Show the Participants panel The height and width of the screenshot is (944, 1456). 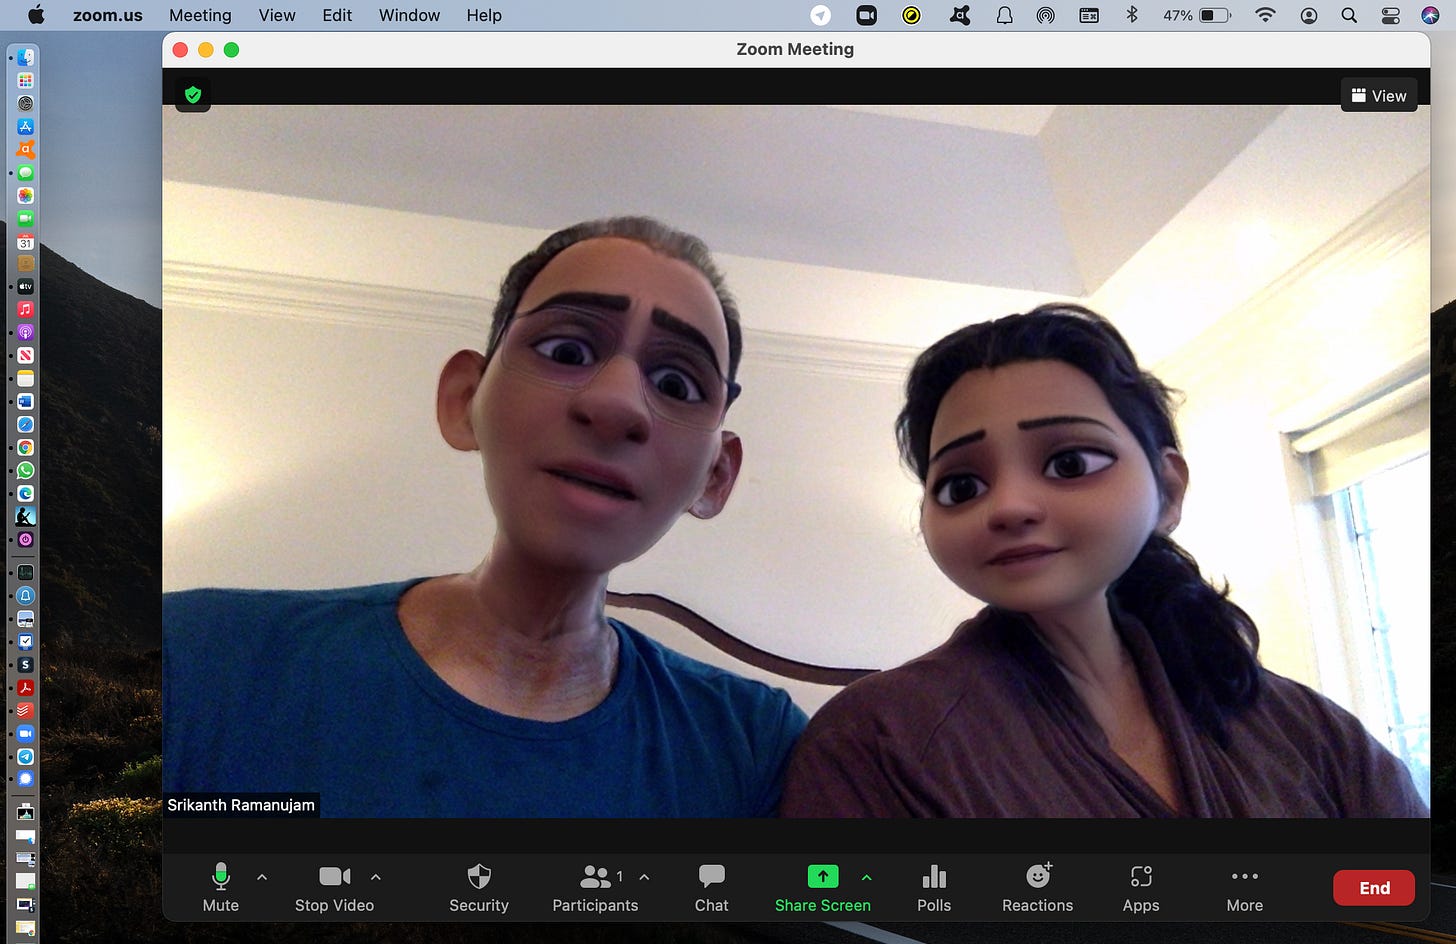(595, 887)
